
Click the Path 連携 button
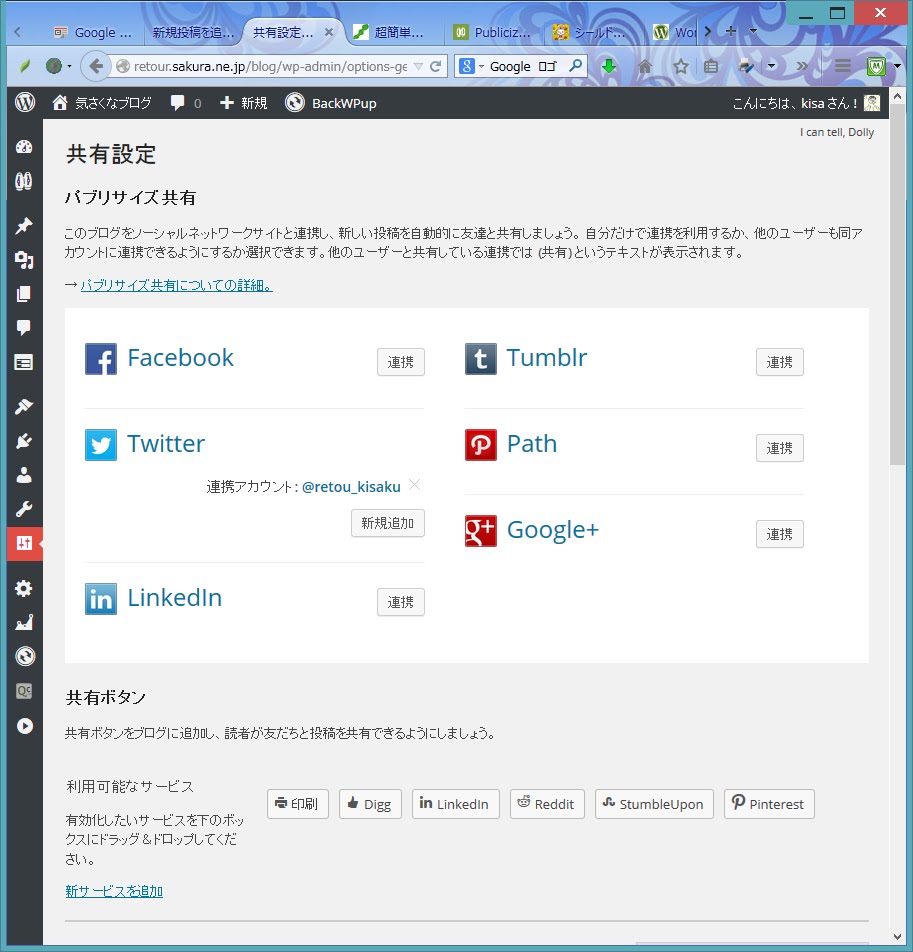(x=779, y=448)
